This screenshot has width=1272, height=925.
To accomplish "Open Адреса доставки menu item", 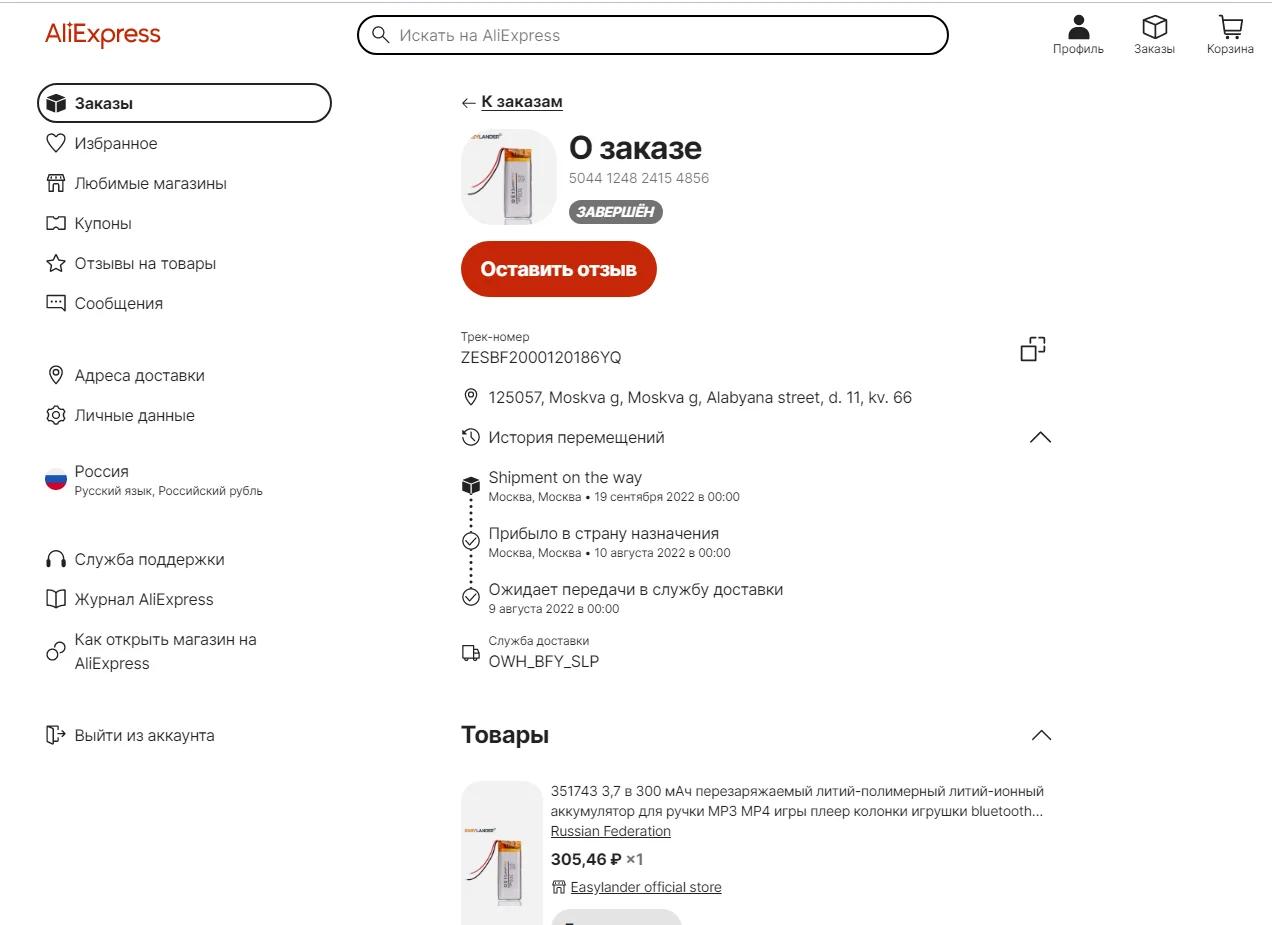I will pos(125,376).
